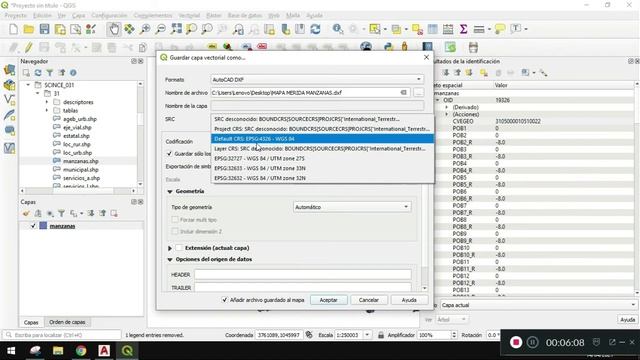
Task: Browse for file with the '...' button
Action: click(x=418, y=93)
